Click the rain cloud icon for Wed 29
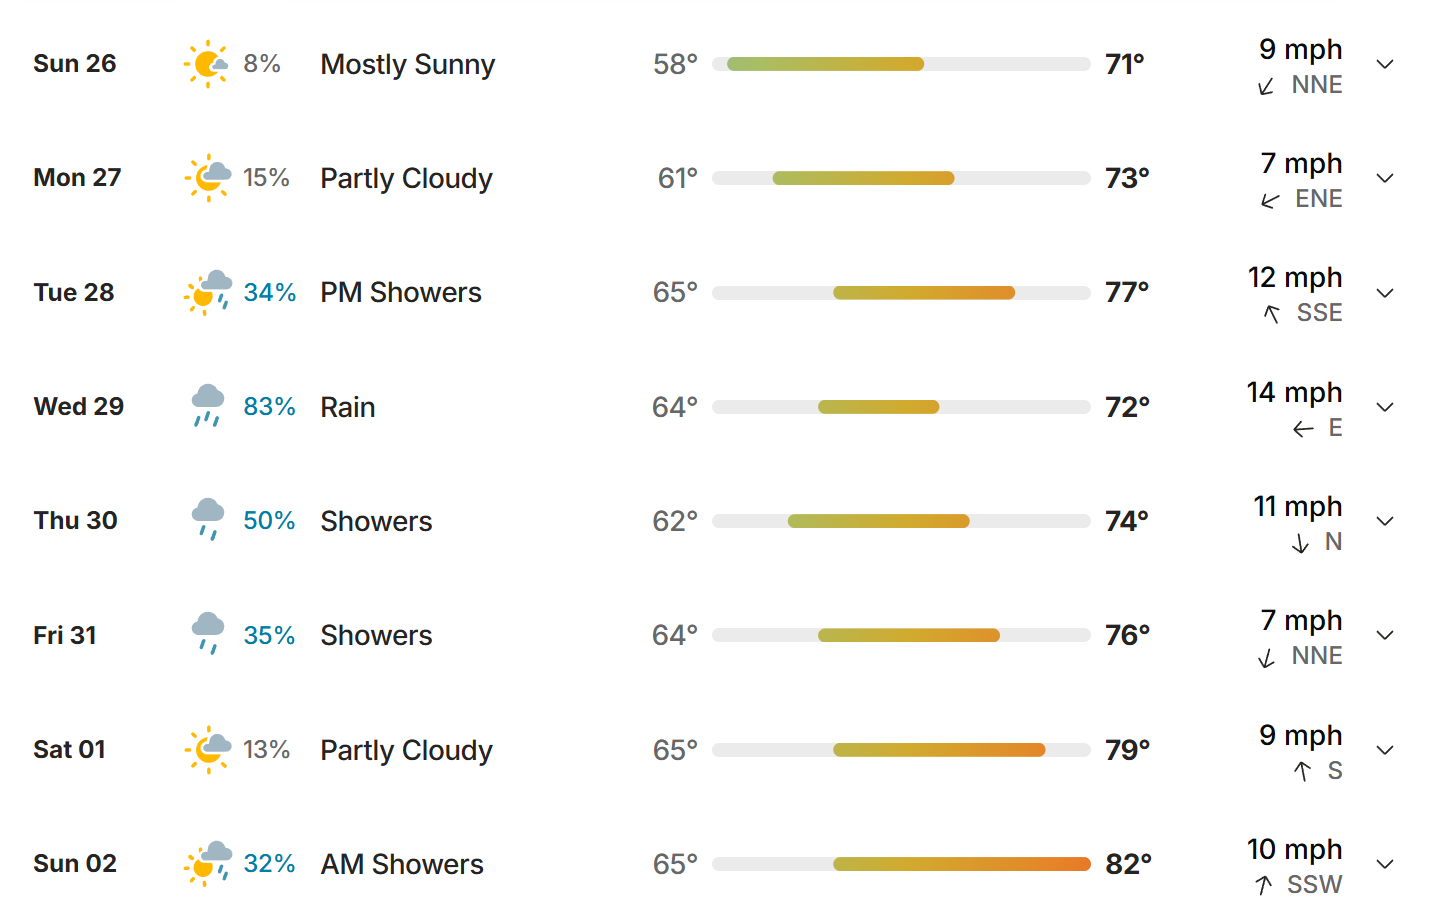 coord(208,406)
